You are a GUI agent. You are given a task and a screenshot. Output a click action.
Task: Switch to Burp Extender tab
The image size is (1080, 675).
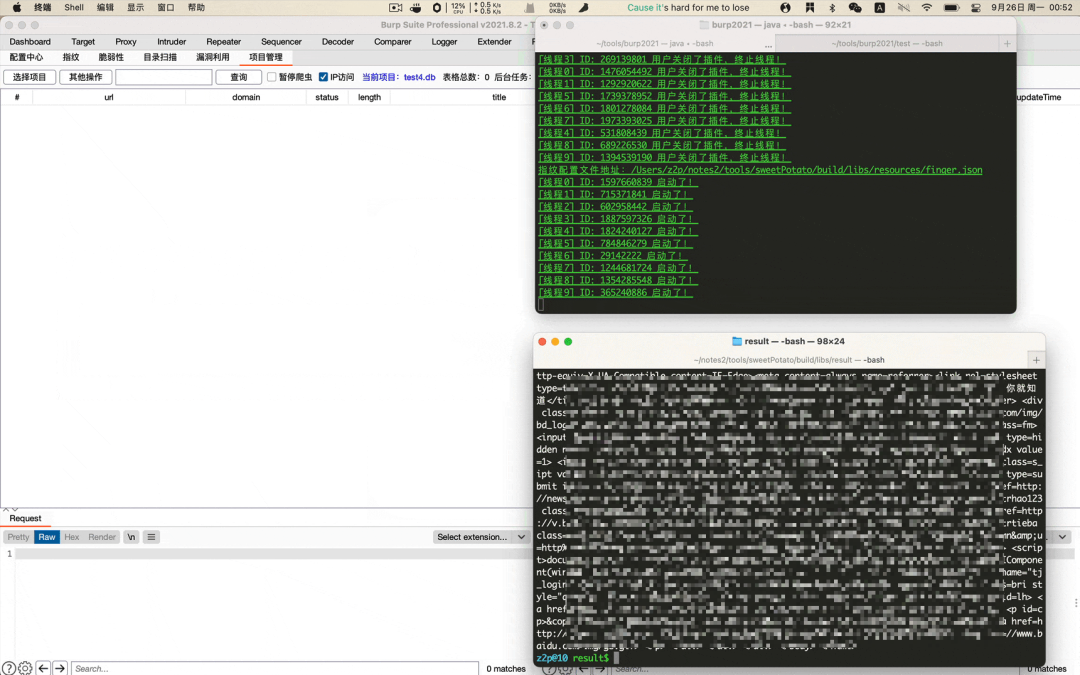[495, 41]
